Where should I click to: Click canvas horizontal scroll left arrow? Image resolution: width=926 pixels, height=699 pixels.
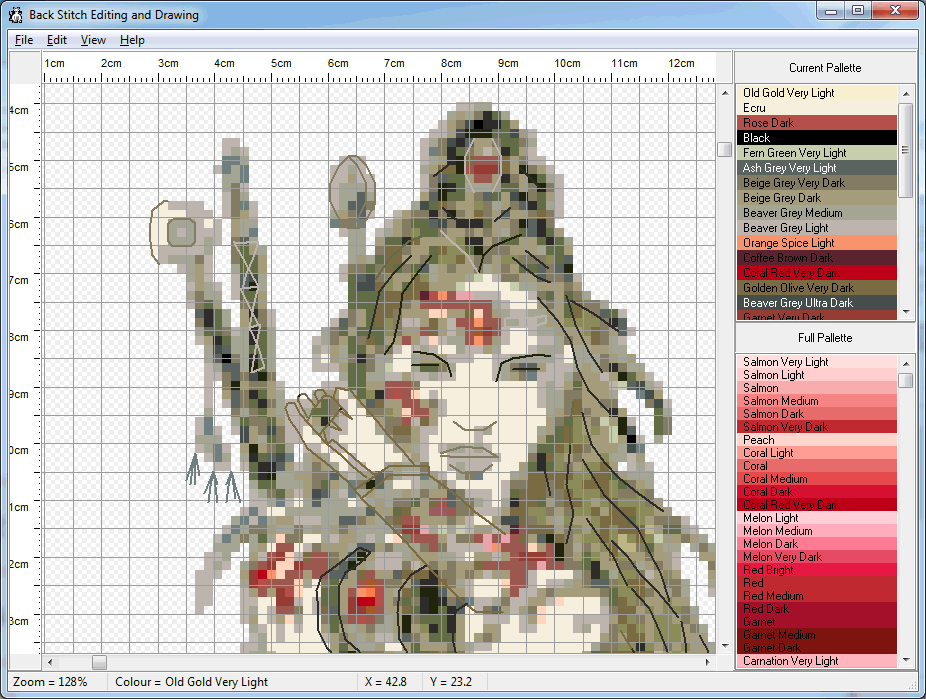(50, 662)
